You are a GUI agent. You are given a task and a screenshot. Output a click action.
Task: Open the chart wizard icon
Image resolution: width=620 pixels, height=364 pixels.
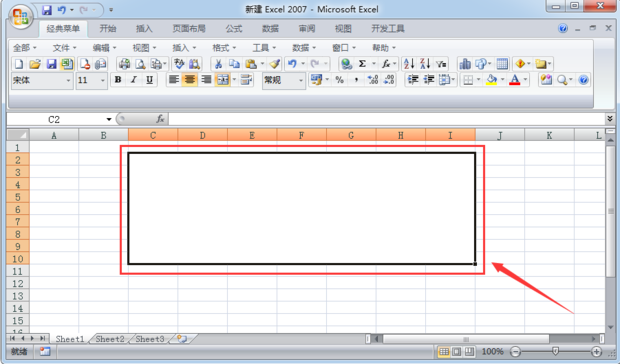465,64
